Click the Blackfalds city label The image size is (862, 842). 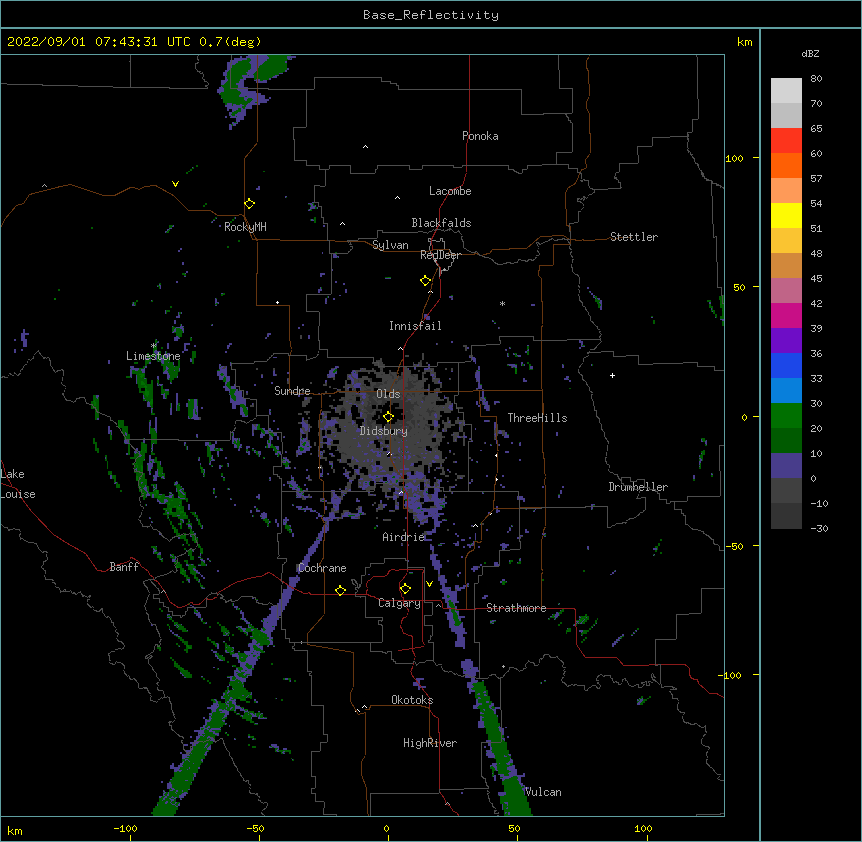coord(441,223)
